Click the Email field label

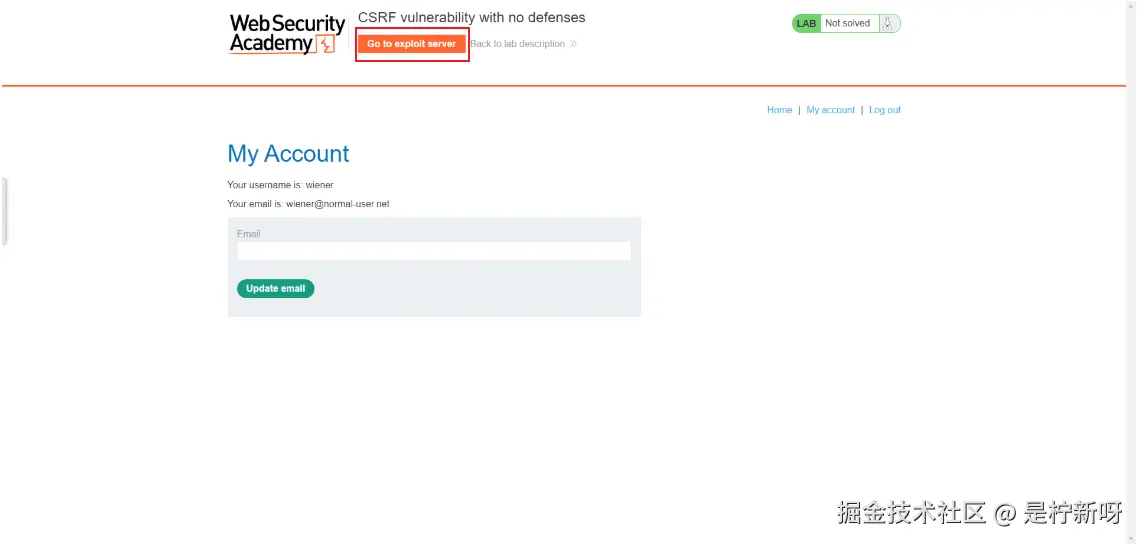[249, 234]
